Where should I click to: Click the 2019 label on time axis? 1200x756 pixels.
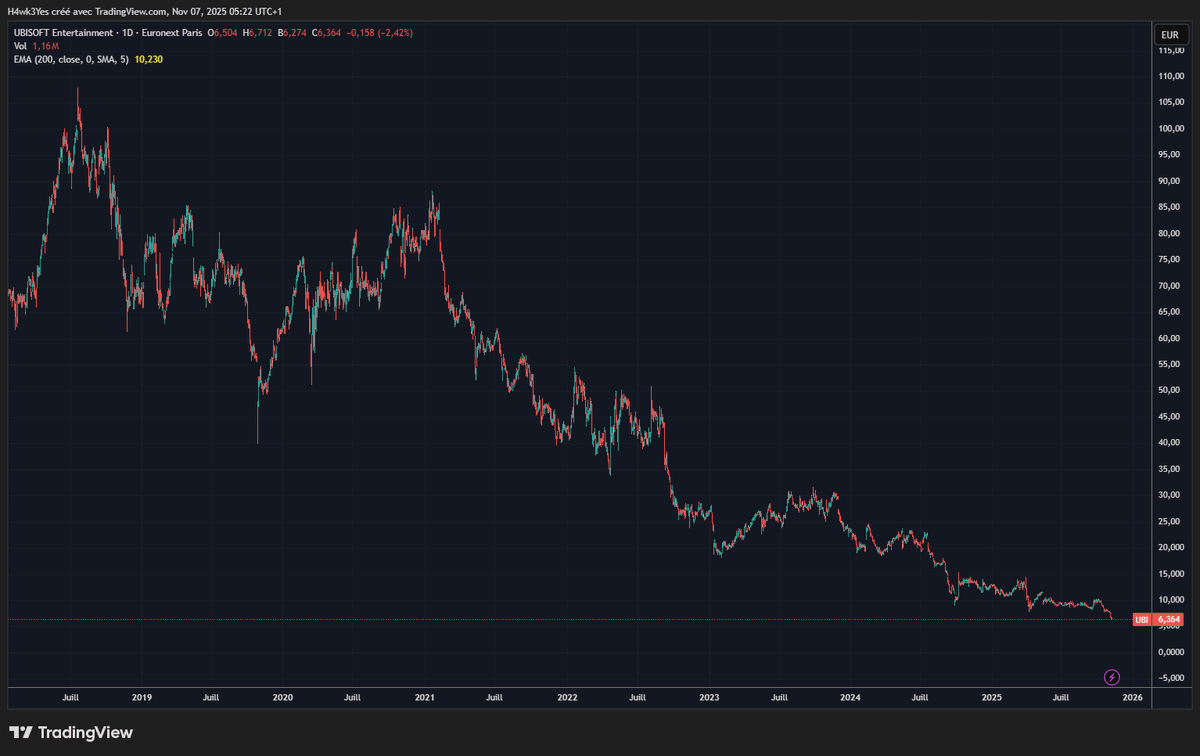pos(142,697)
